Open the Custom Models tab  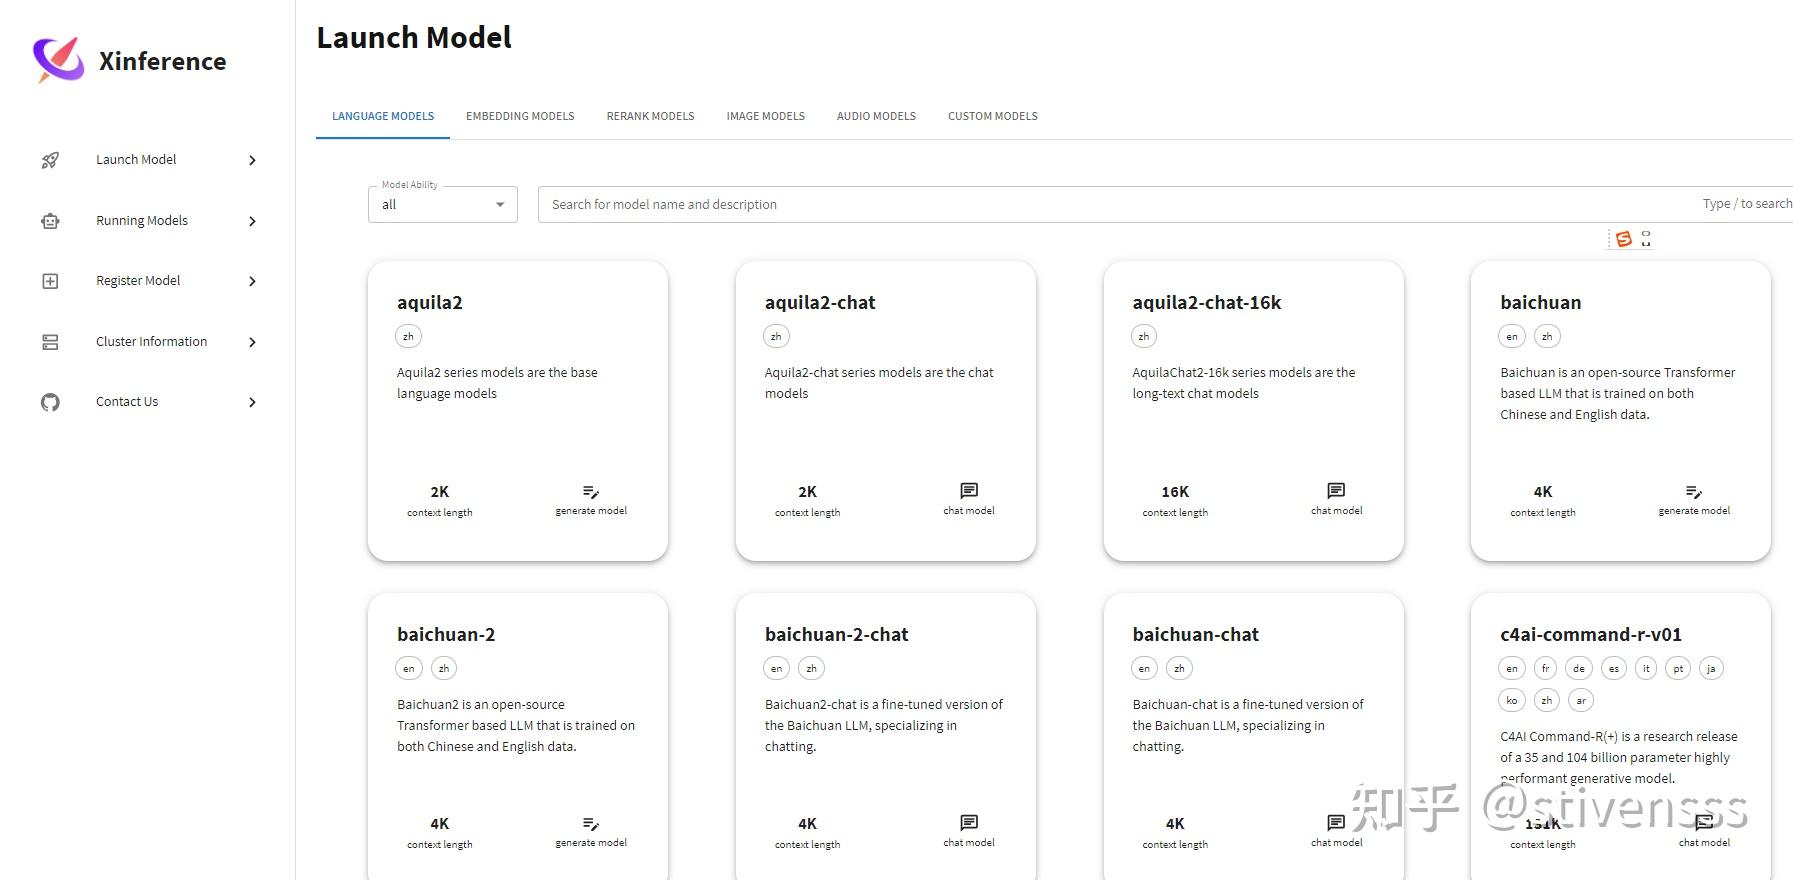(x=992, y=116)
